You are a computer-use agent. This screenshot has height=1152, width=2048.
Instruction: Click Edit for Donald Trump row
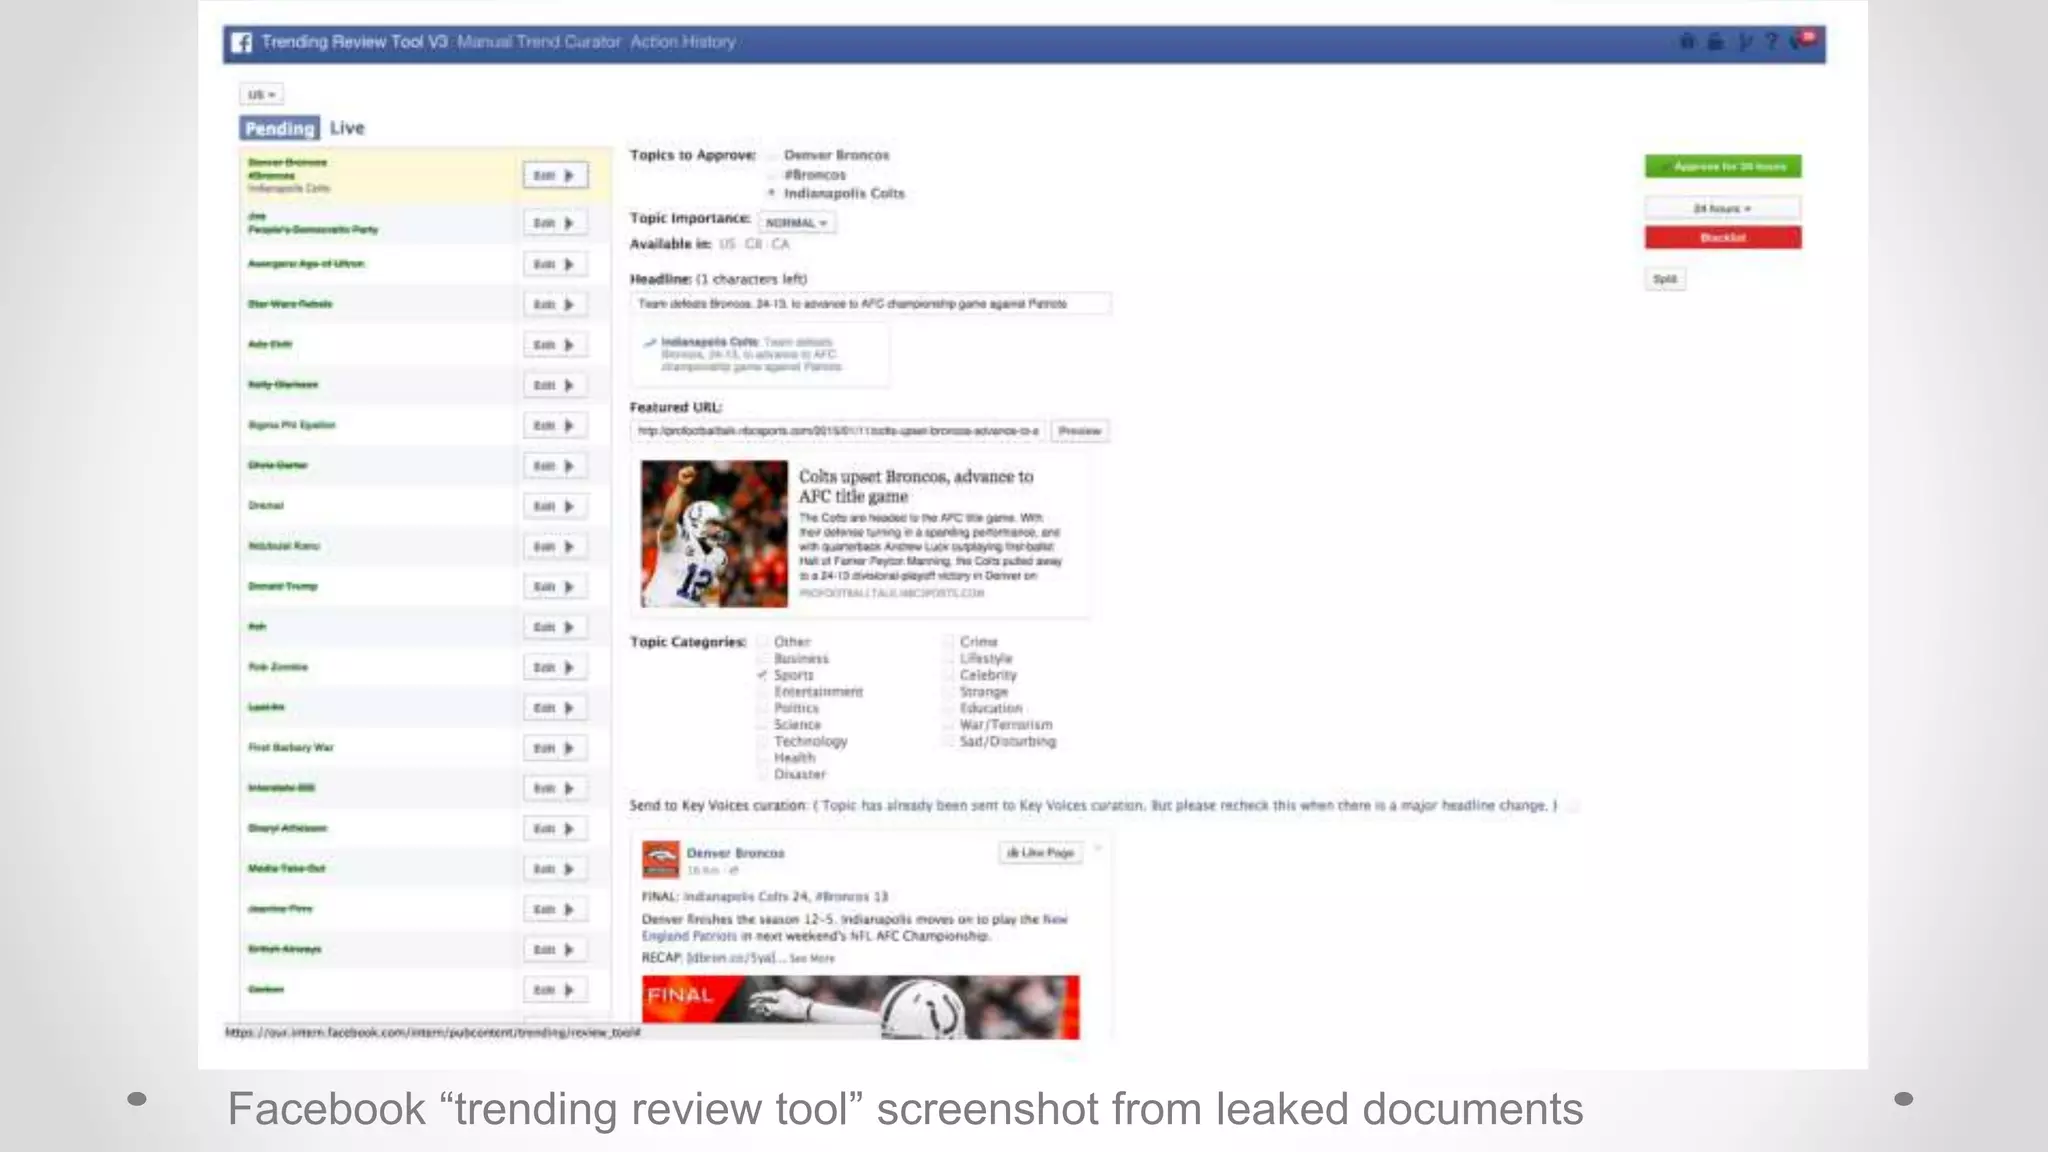pos(555,587)
